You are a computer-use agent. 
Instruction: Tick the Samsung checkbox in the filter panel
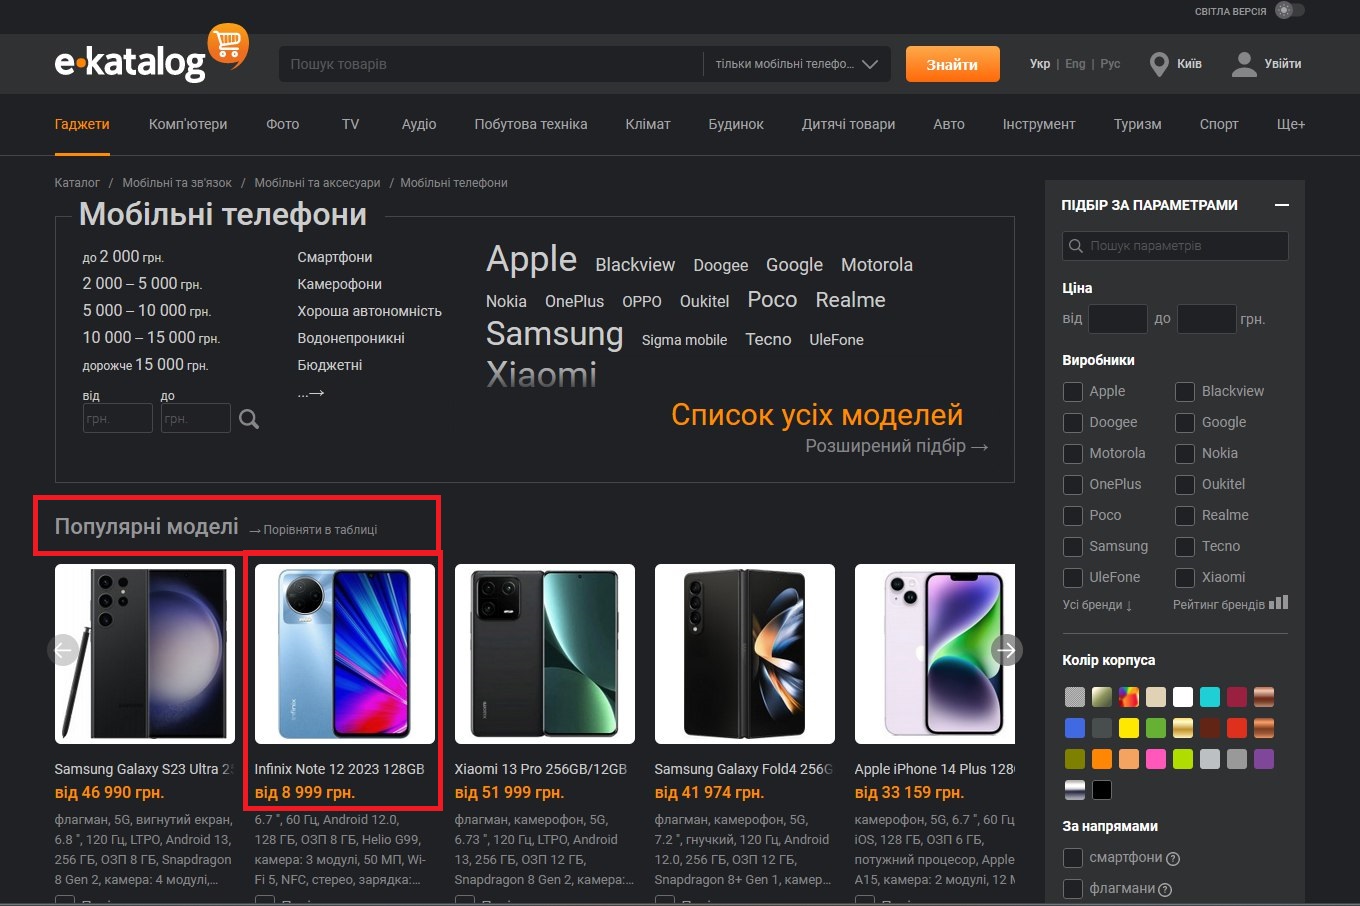coord(1072,546)
